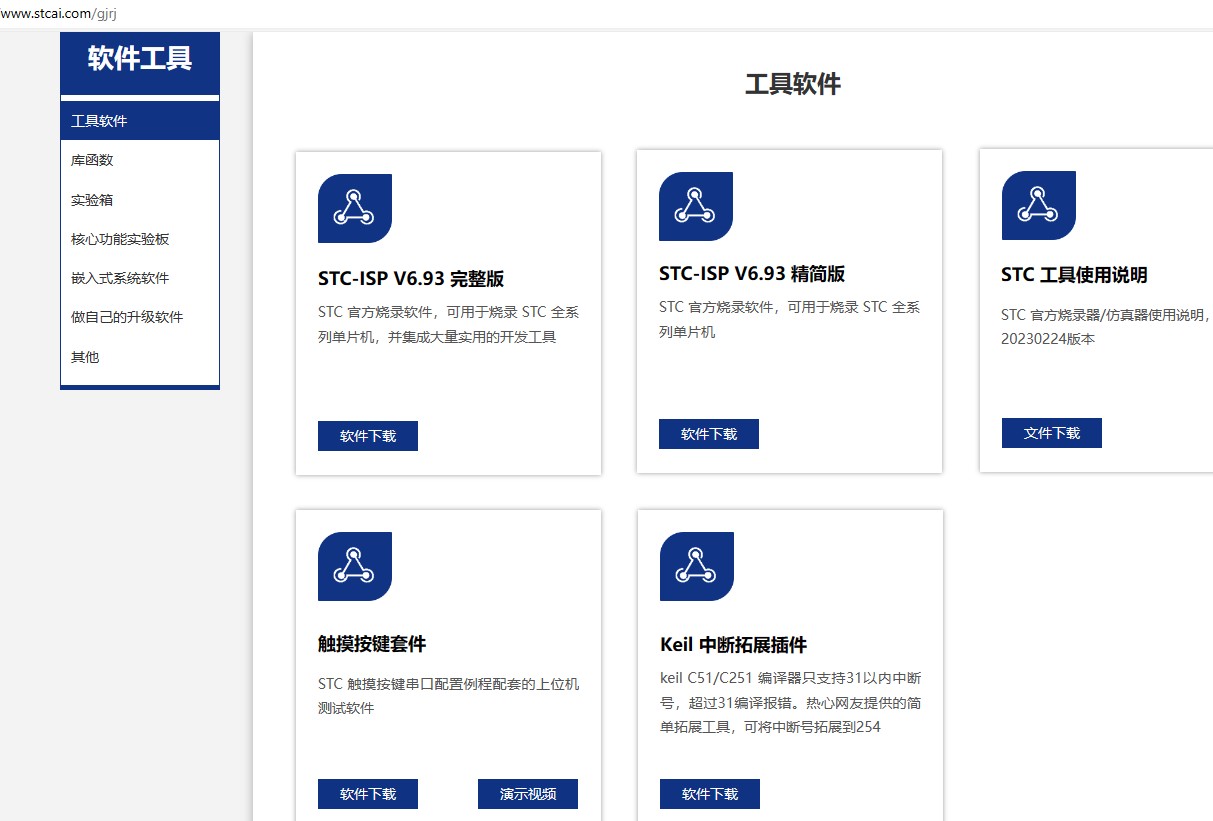Viewport: 1213px width, 821px height.
Task: Click the 触摸按键套件 card icon
Action: click(355, 566)
